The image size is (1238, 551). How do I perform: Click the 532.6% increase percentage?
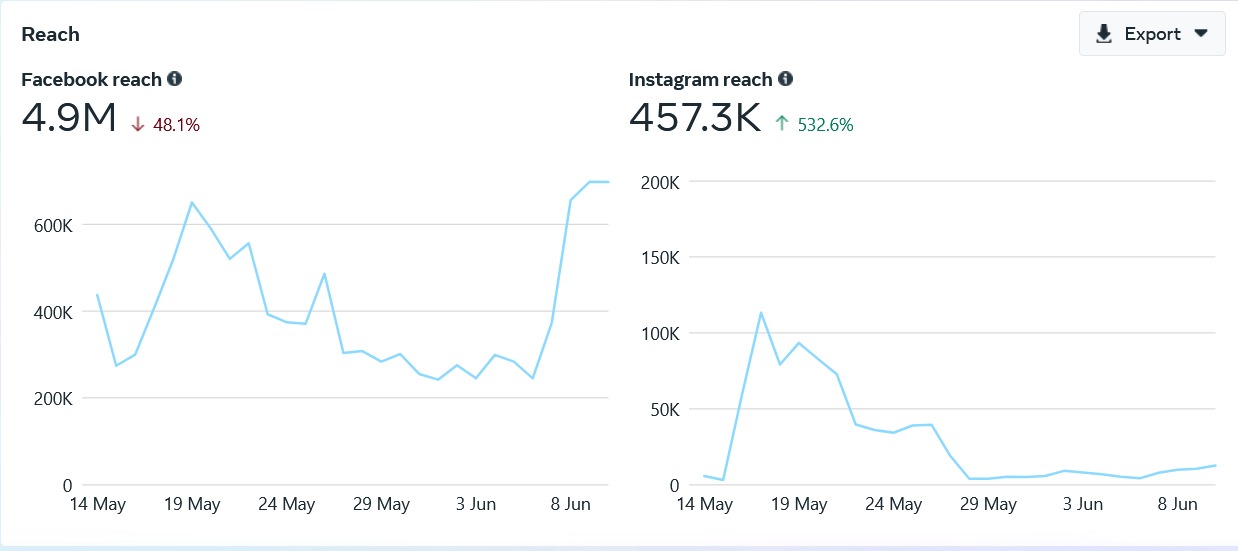pos(825,125)
